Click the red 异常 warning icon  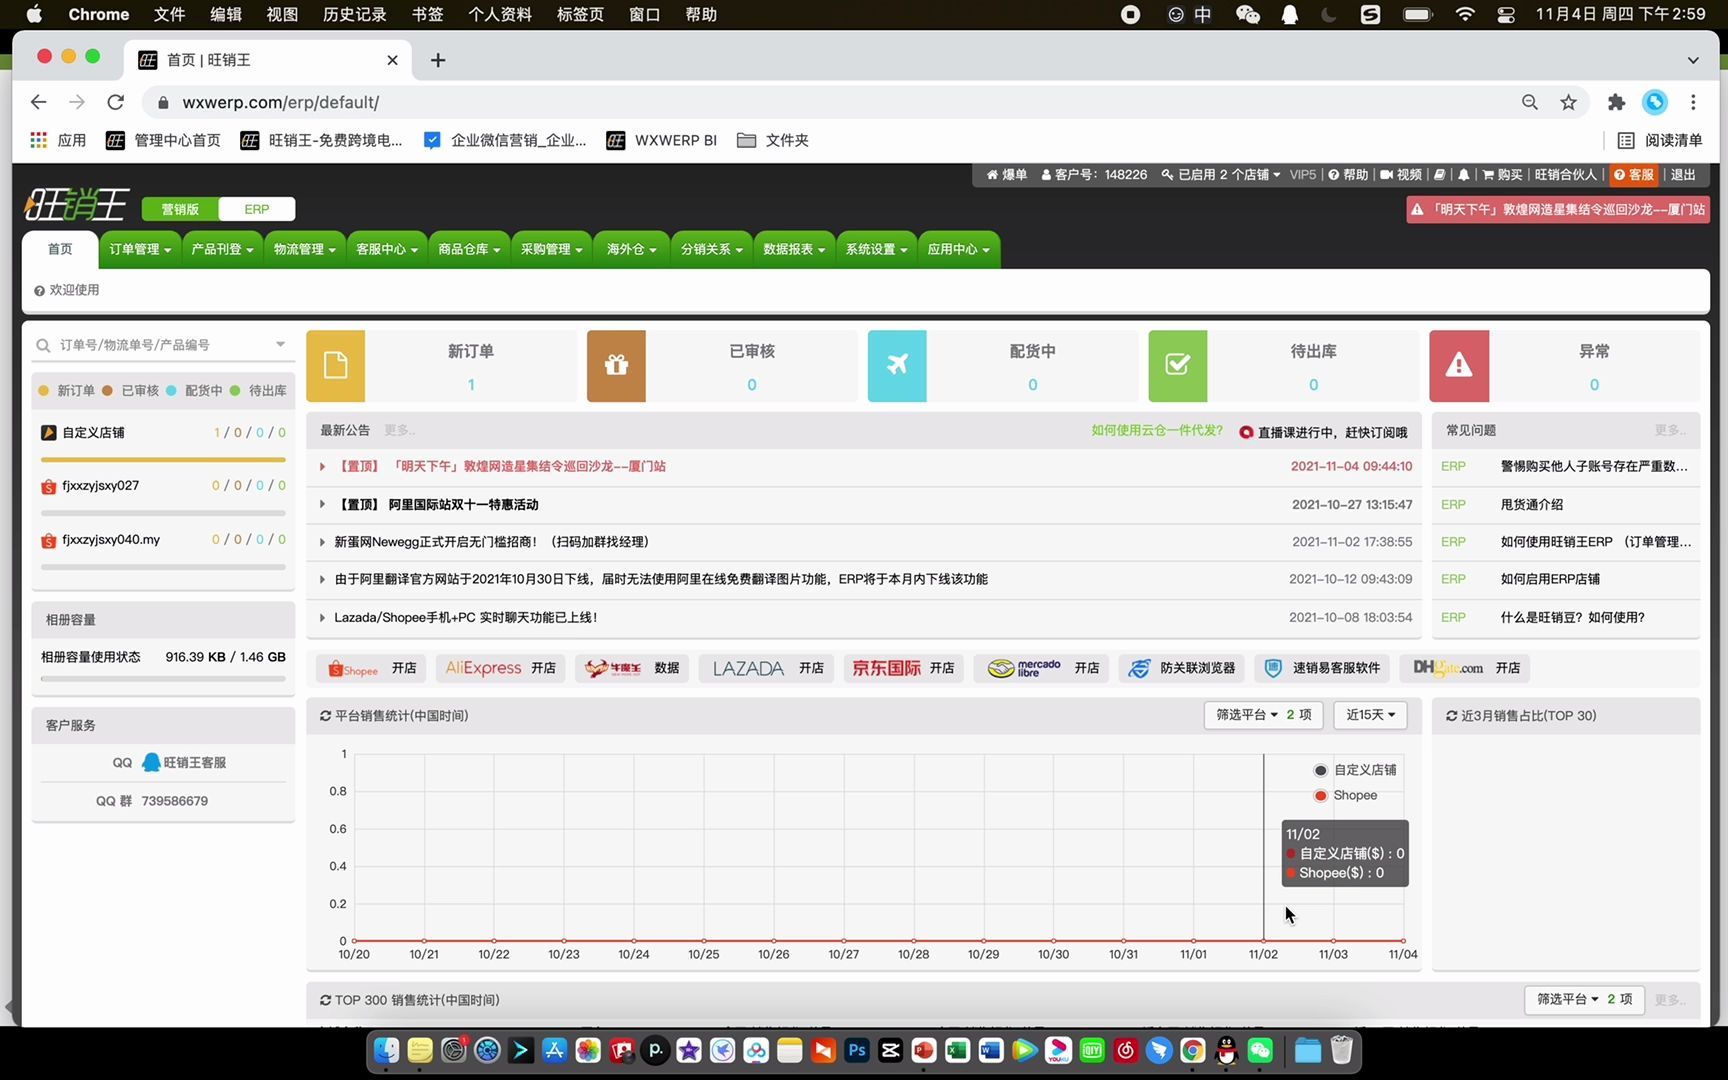click(x=1459, y=366)
